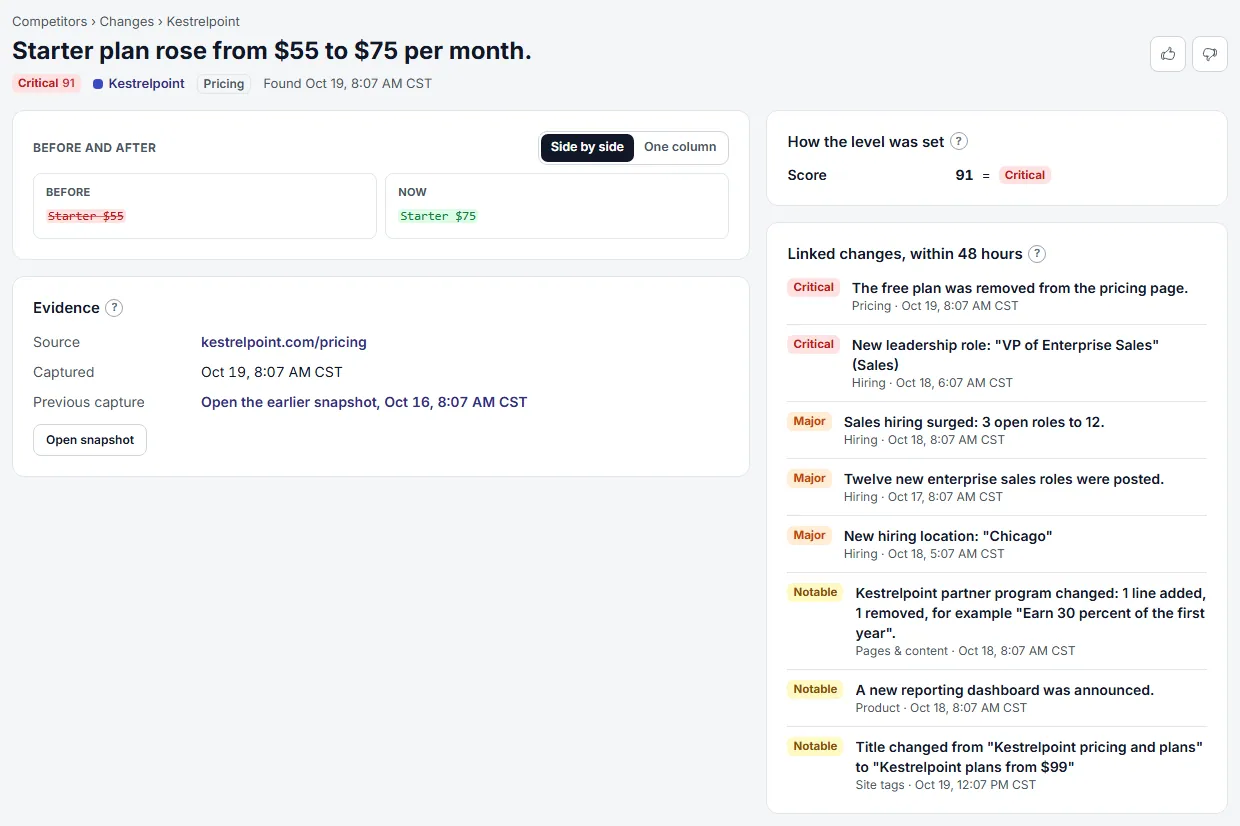
Task: Switch to Side by side view
Action: pyautogui.click(x=587, y=147)
